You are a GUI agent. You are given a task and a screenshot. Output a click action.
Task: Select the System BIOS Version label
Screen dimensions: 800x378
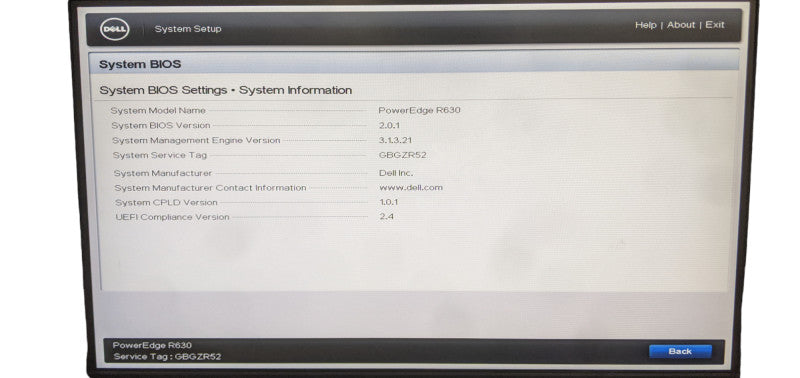click(161, 125)
